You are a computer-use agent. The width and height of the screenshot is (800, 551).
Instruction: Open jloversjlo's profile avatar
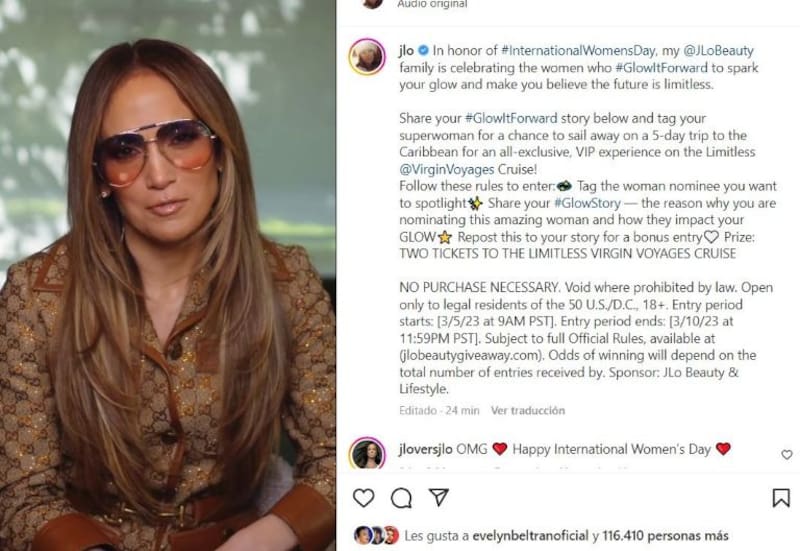pos(367,453)
